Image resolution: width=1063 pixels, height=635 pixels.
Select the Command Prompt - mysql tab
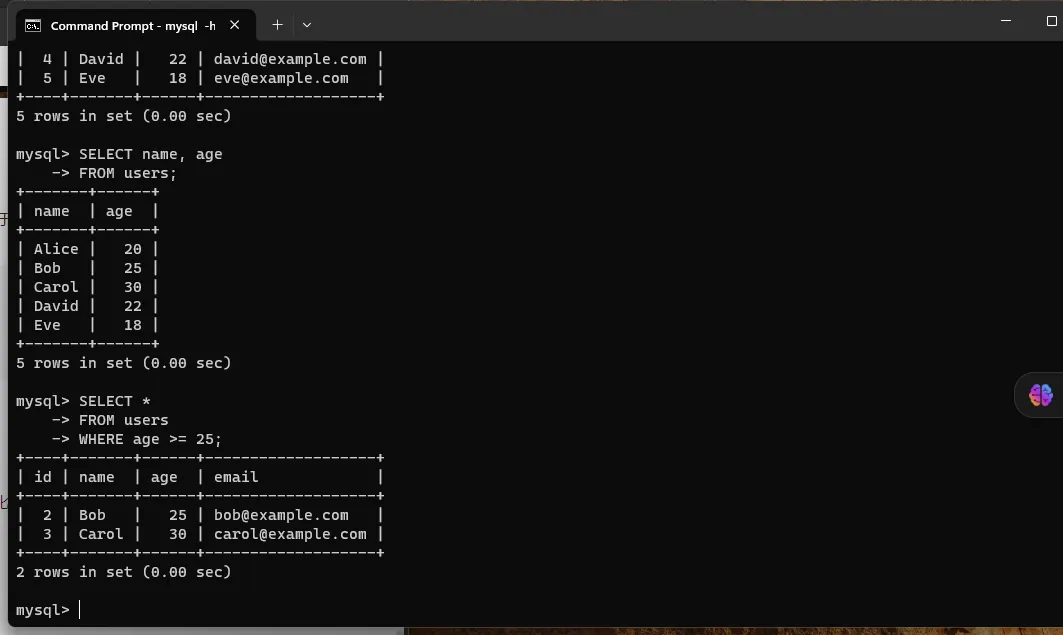coord(130,25)
